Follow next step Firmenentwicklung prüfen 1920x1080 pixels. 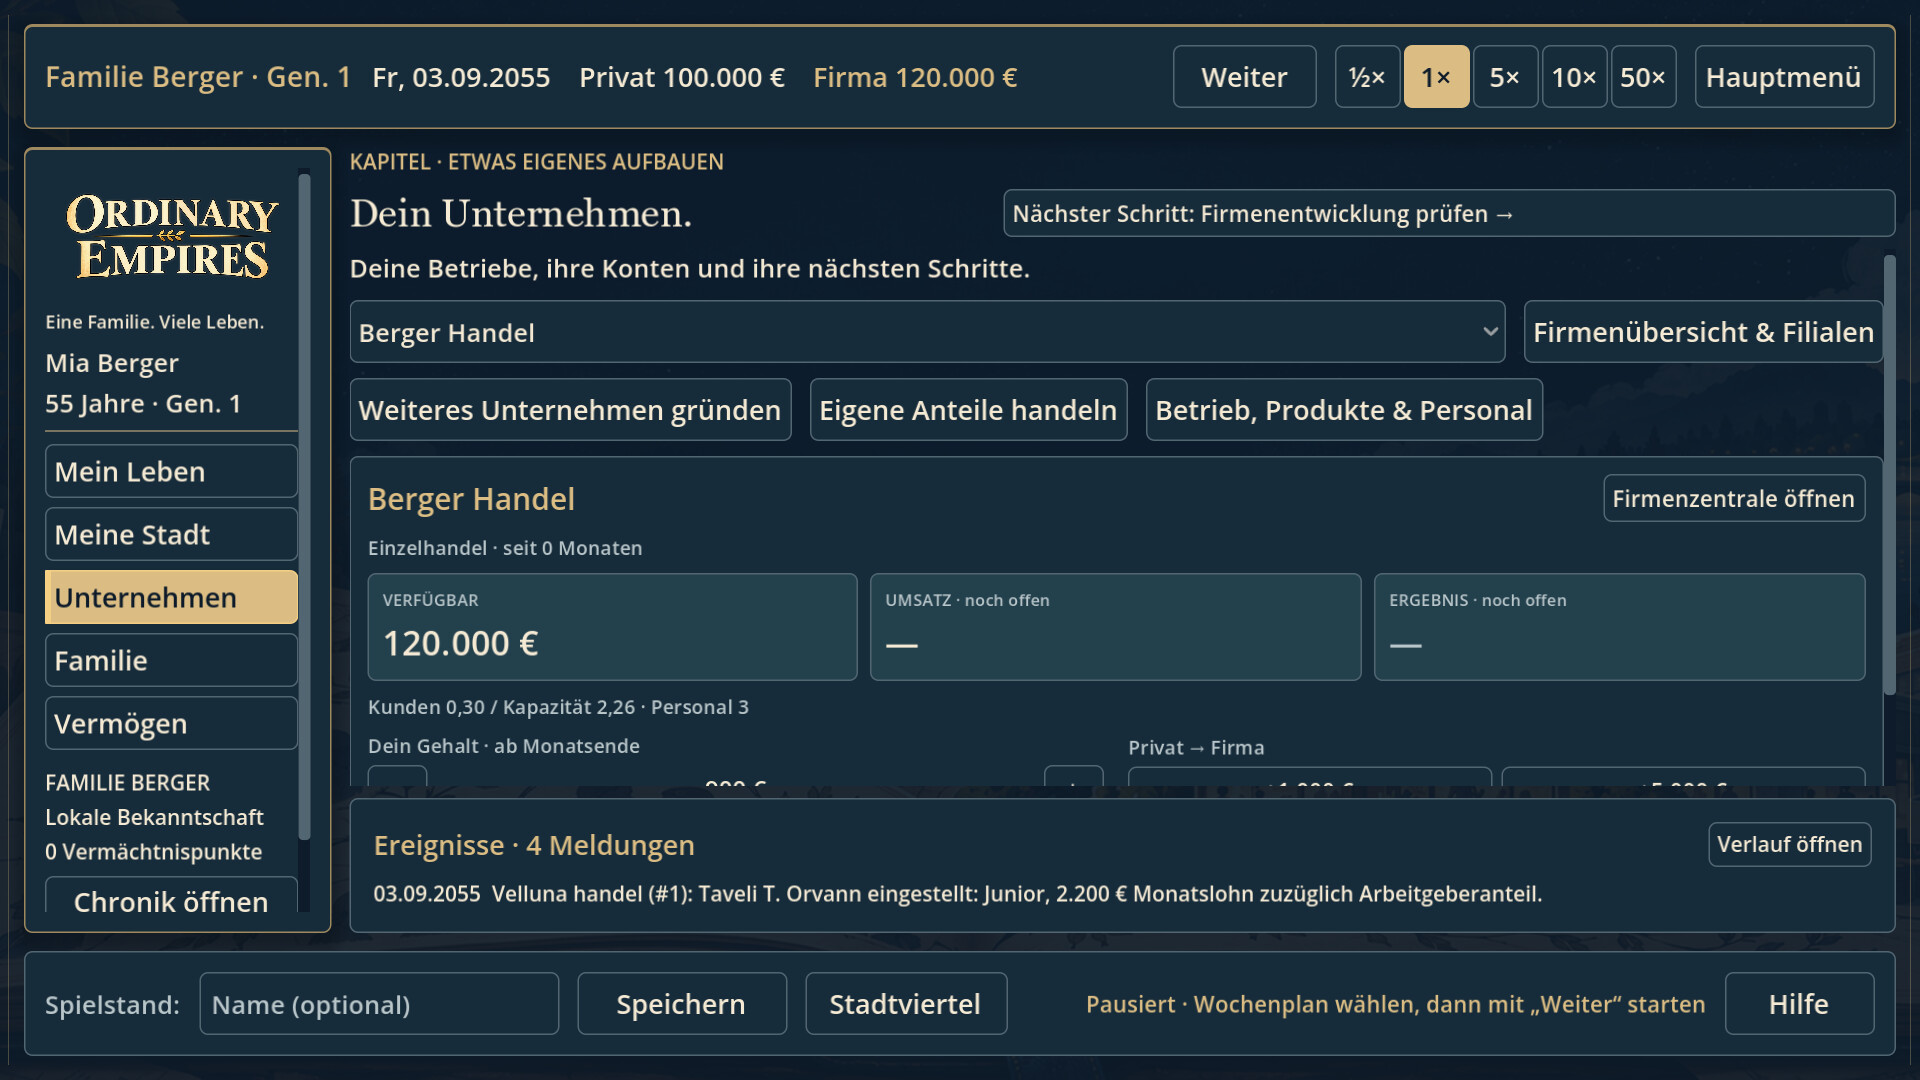[1449, 214]
